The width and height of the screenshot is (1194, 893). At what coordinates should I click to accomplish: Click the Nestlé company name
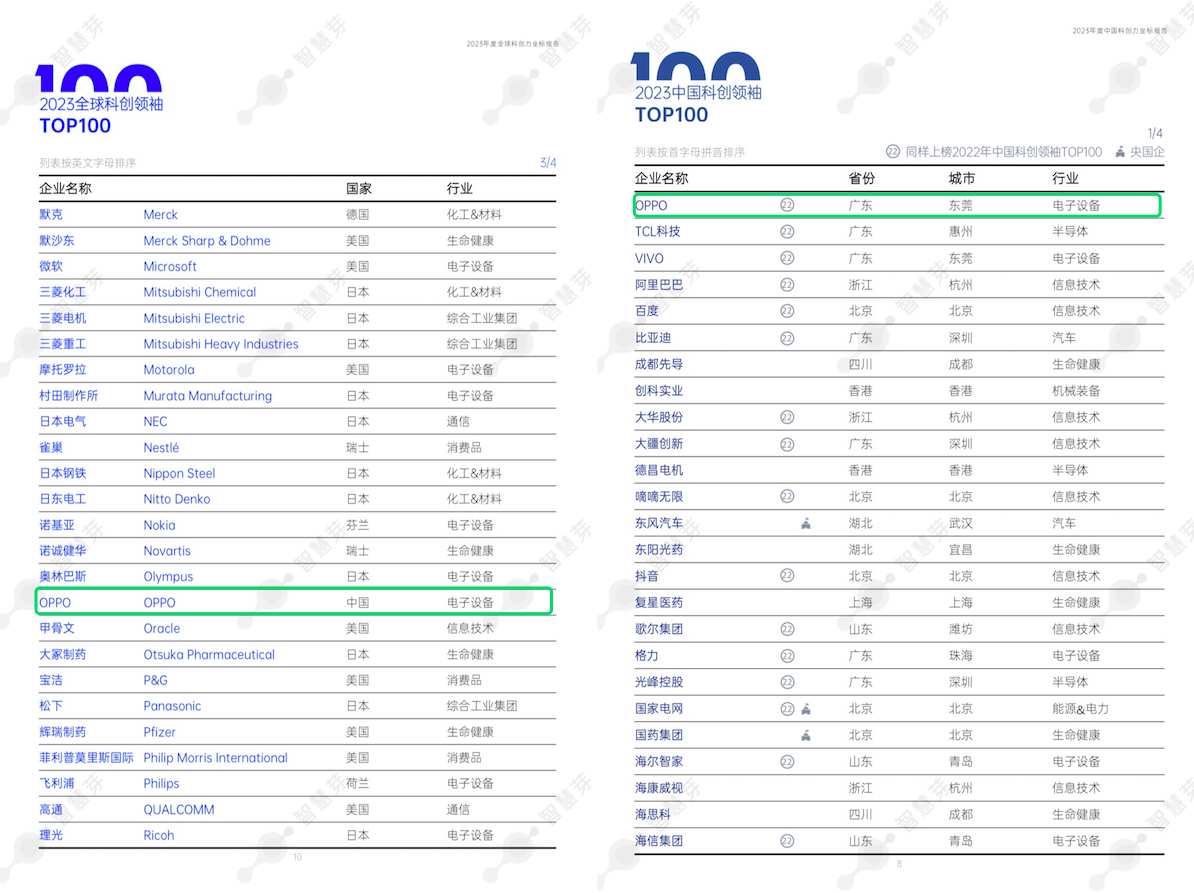(x=161, y=448)
